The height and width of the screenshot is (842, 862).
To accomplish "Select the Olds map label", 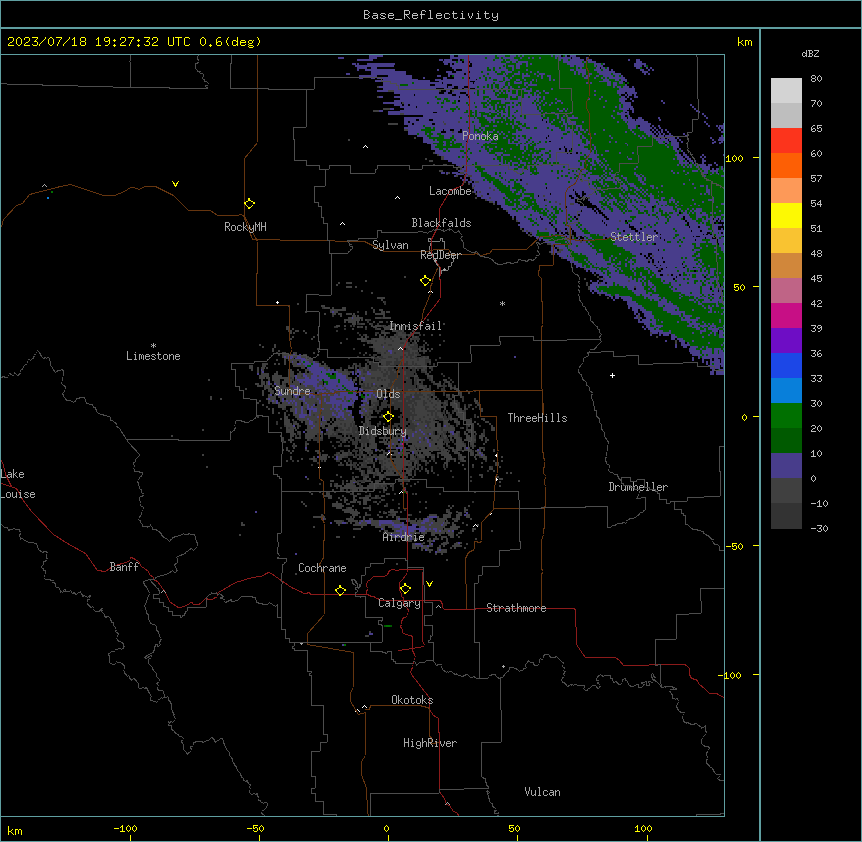I will tap(388, 394).
